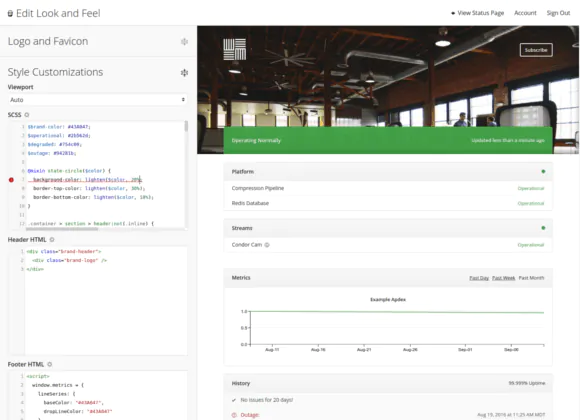Click the Outage red warning icon

coord(234,415)
